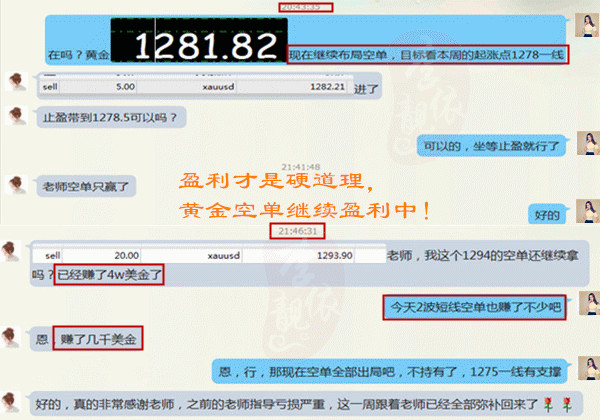
Task: Click value 1293.90 in the sell order row
Action: tap(334, 255)
